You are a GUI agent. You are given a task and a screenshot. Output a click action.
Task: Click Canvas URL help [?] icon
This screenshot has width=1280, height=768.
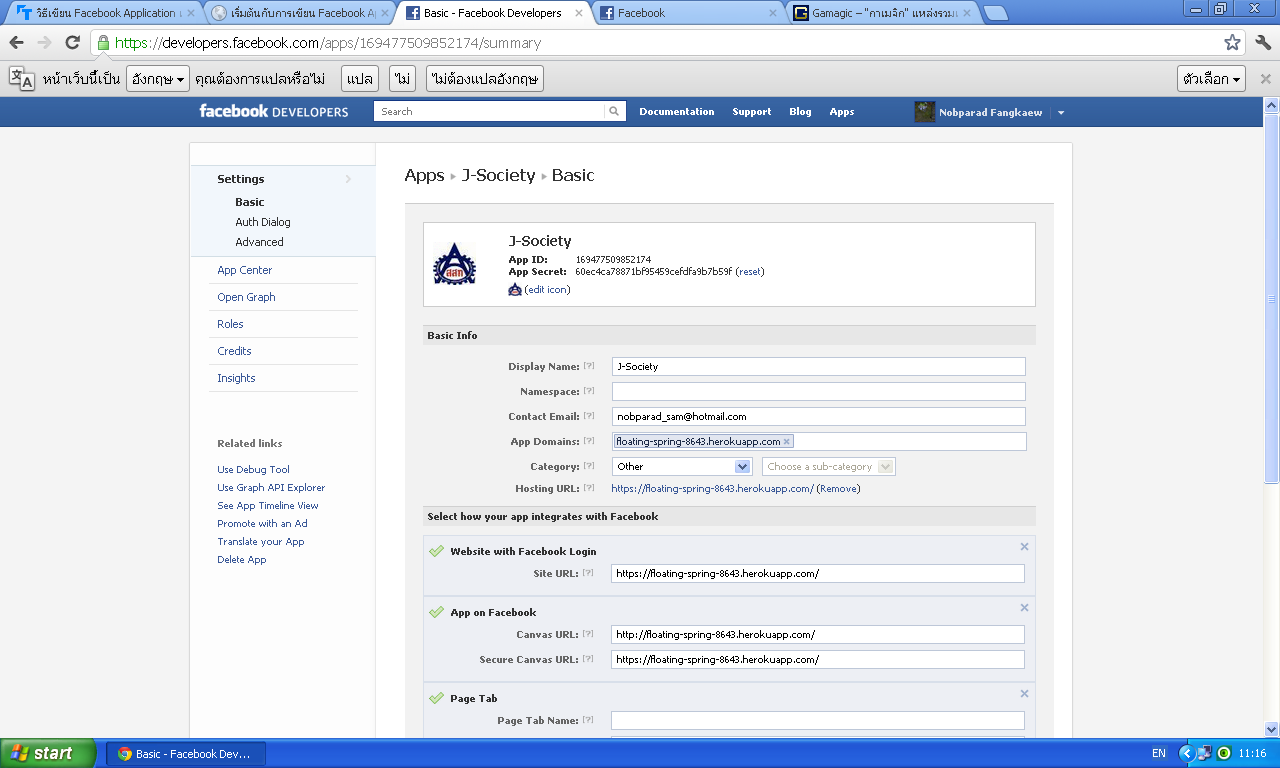(x=589, y=634)
